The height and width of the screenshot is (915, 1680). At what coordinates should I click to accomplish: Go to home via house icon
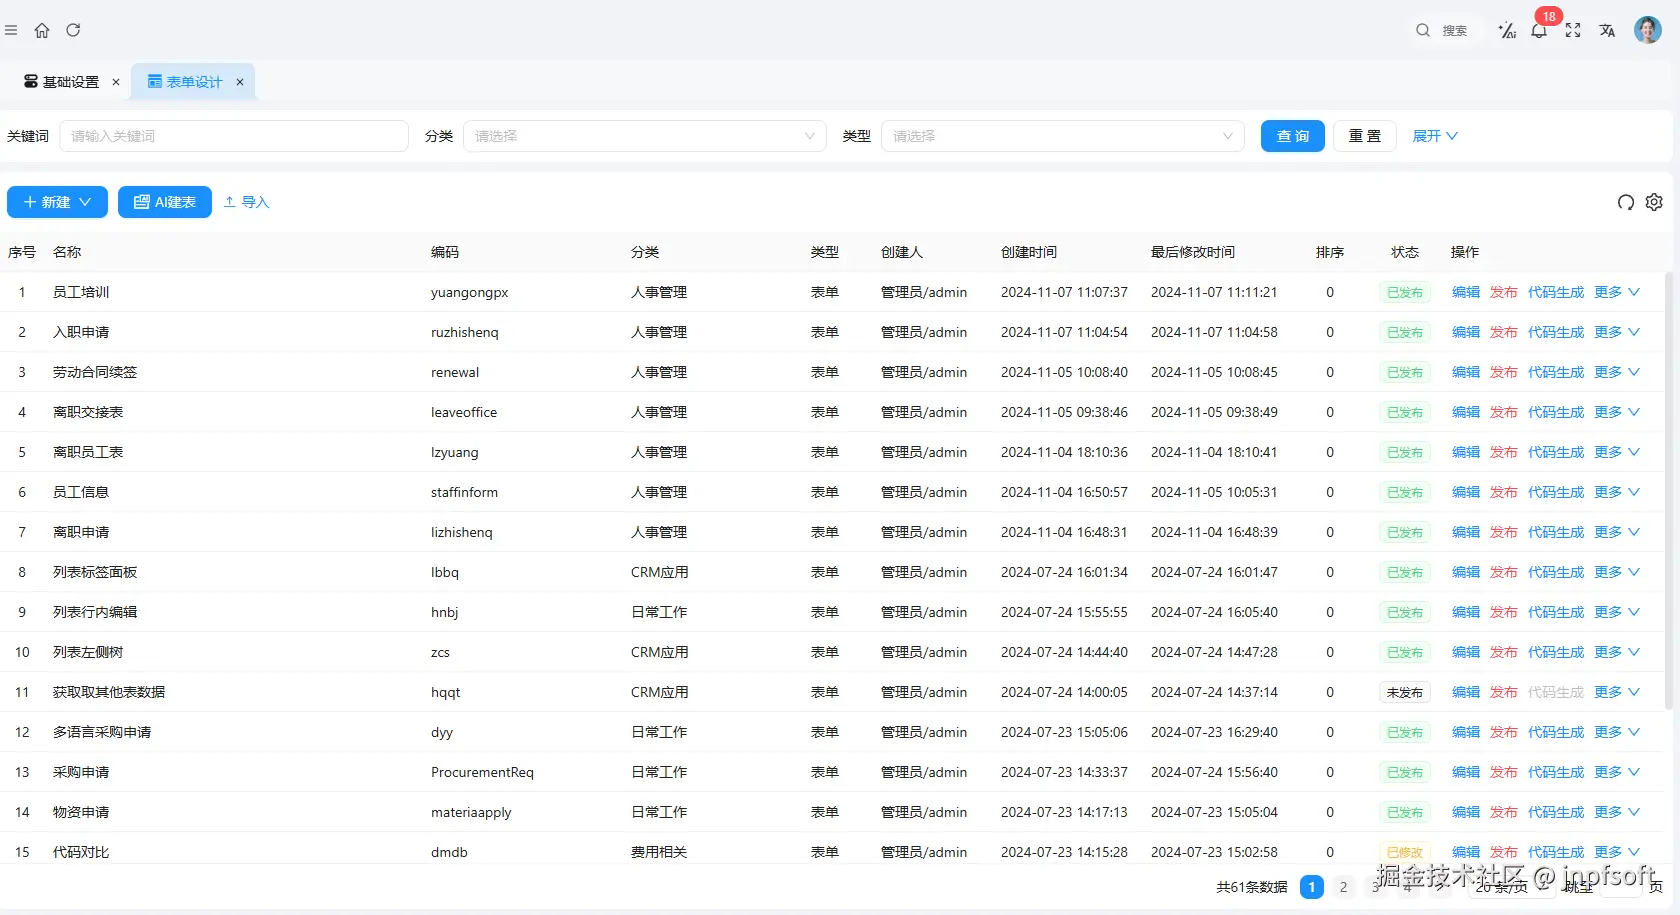click(x=42, y=31)
